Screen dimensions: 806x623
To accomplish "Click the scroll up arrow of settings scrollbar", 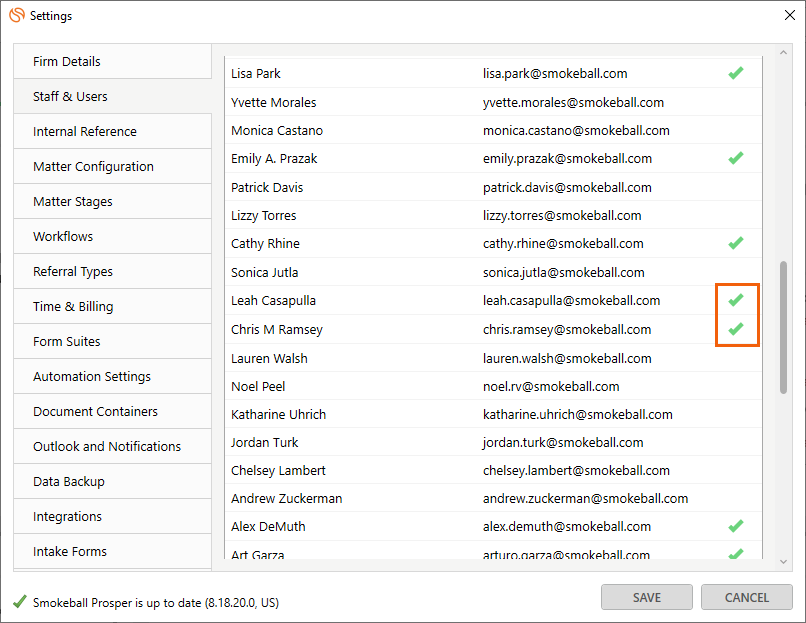I will click(783, 52).
